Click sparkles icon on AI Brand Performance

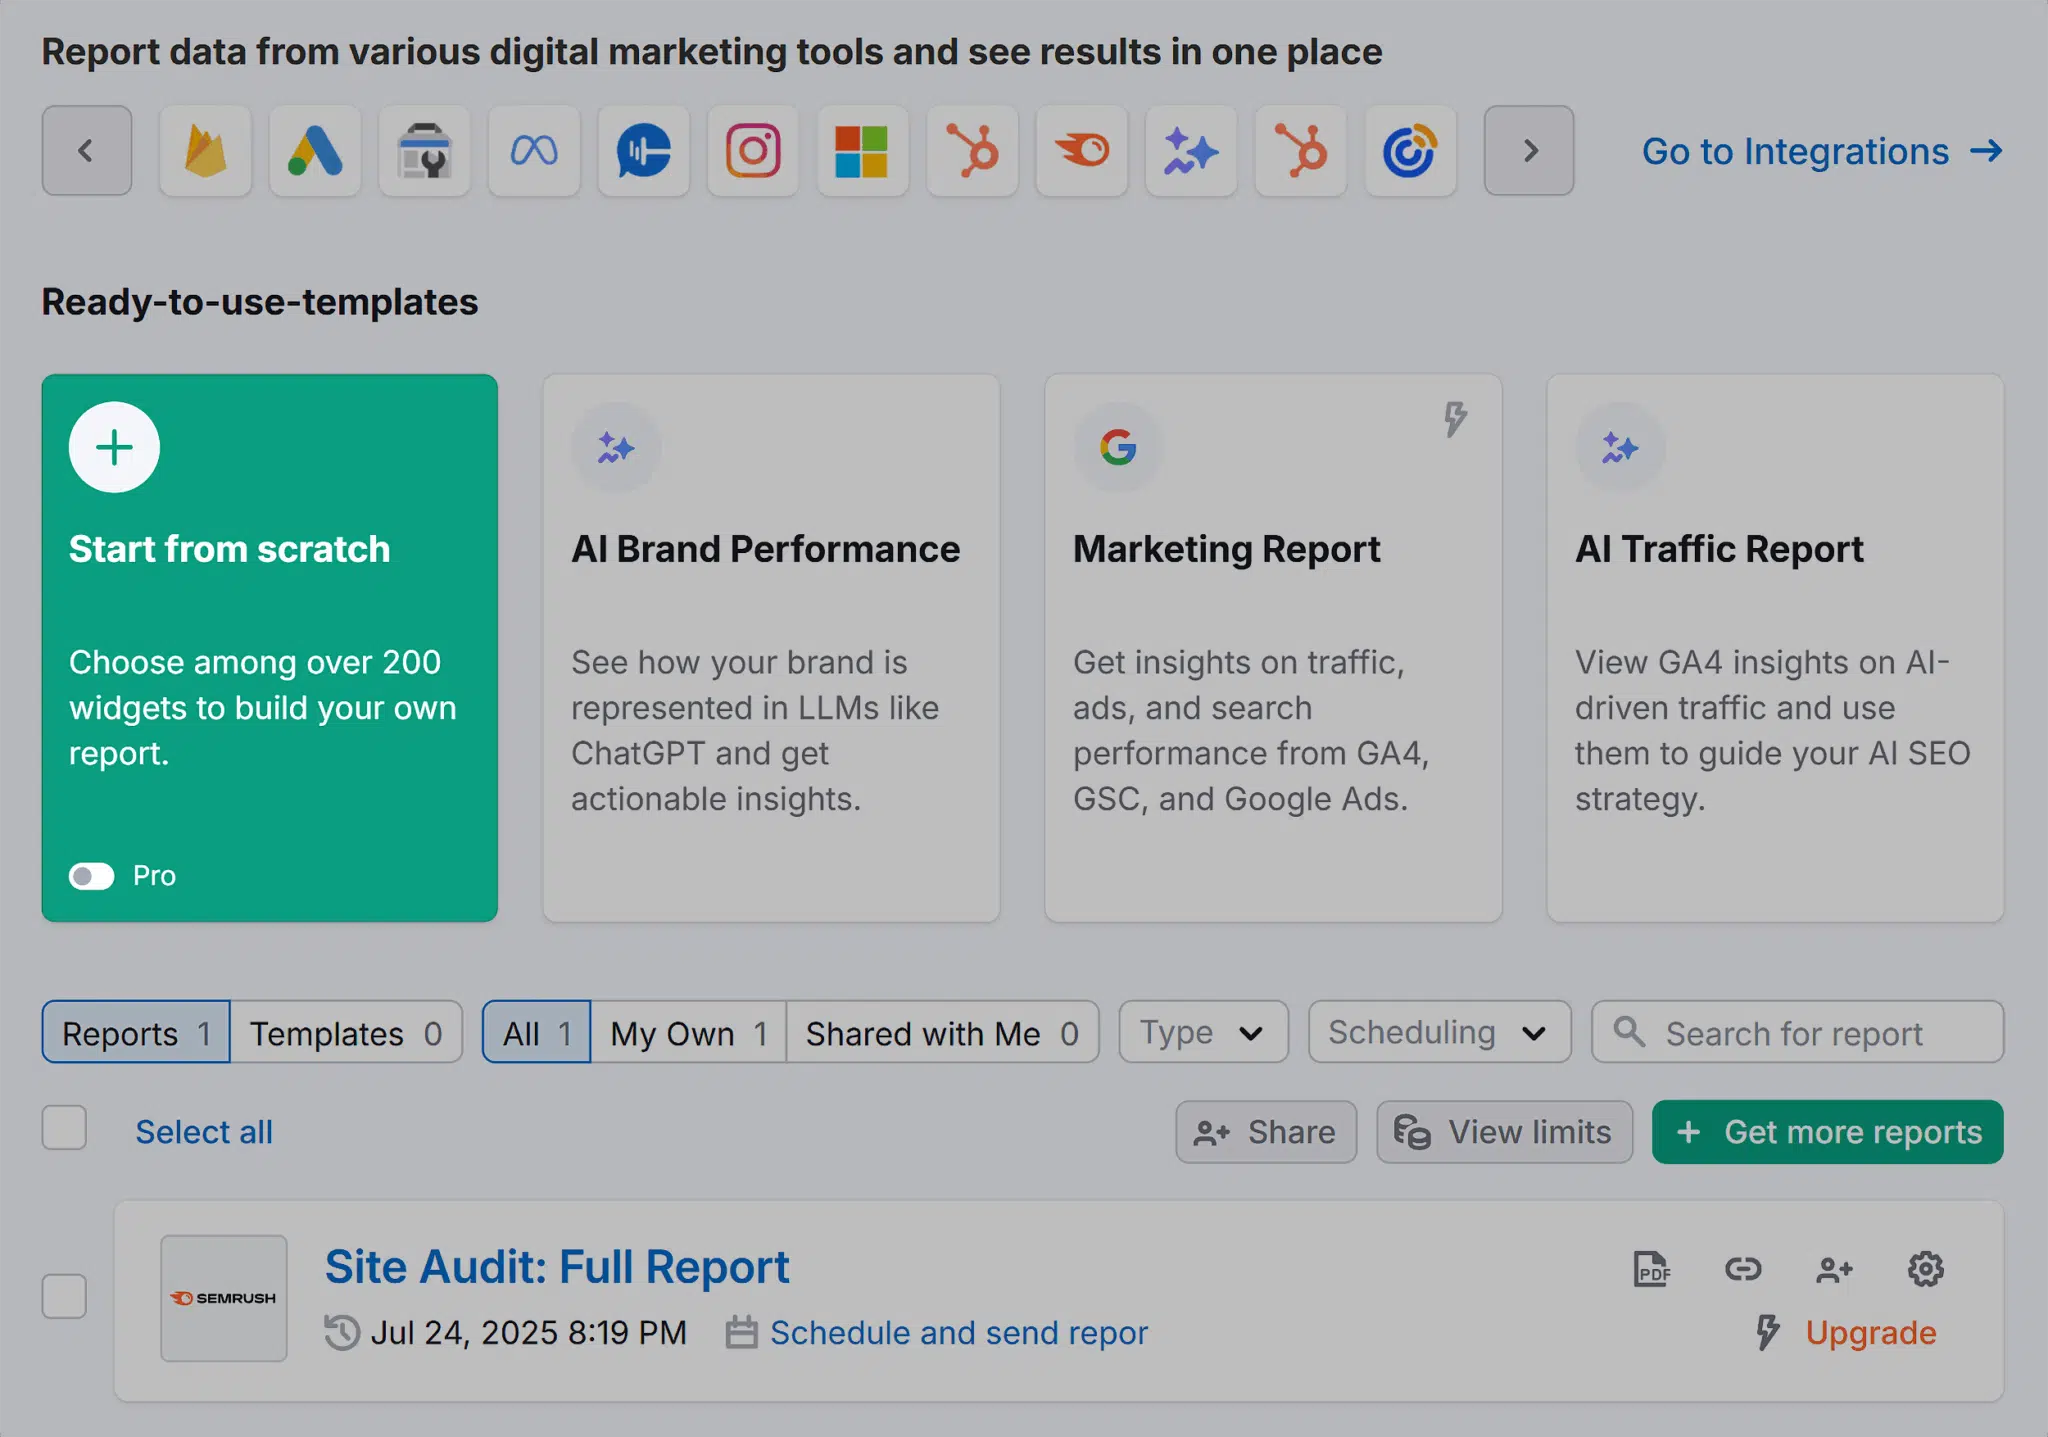point(616,447)
